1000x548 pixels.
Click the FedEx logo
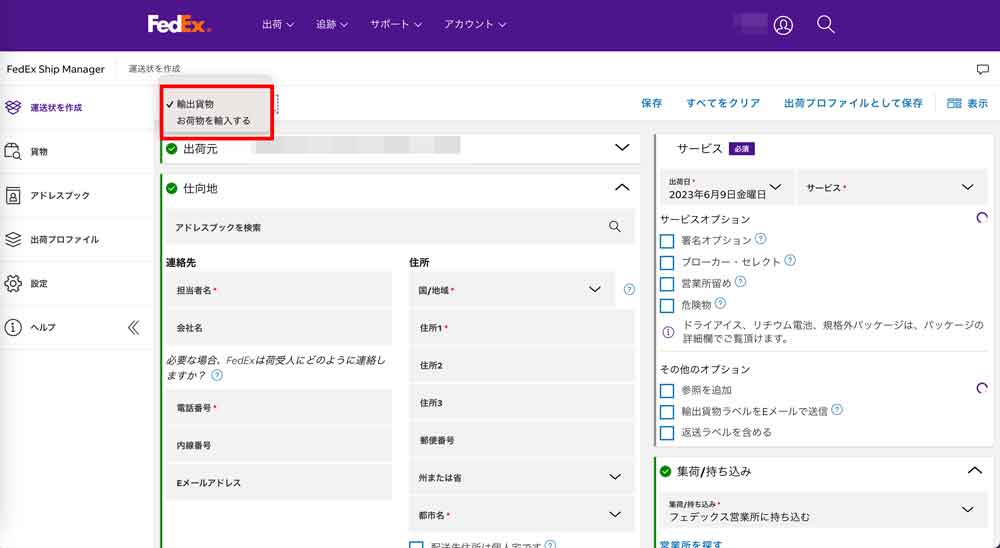tap(179, 24)
